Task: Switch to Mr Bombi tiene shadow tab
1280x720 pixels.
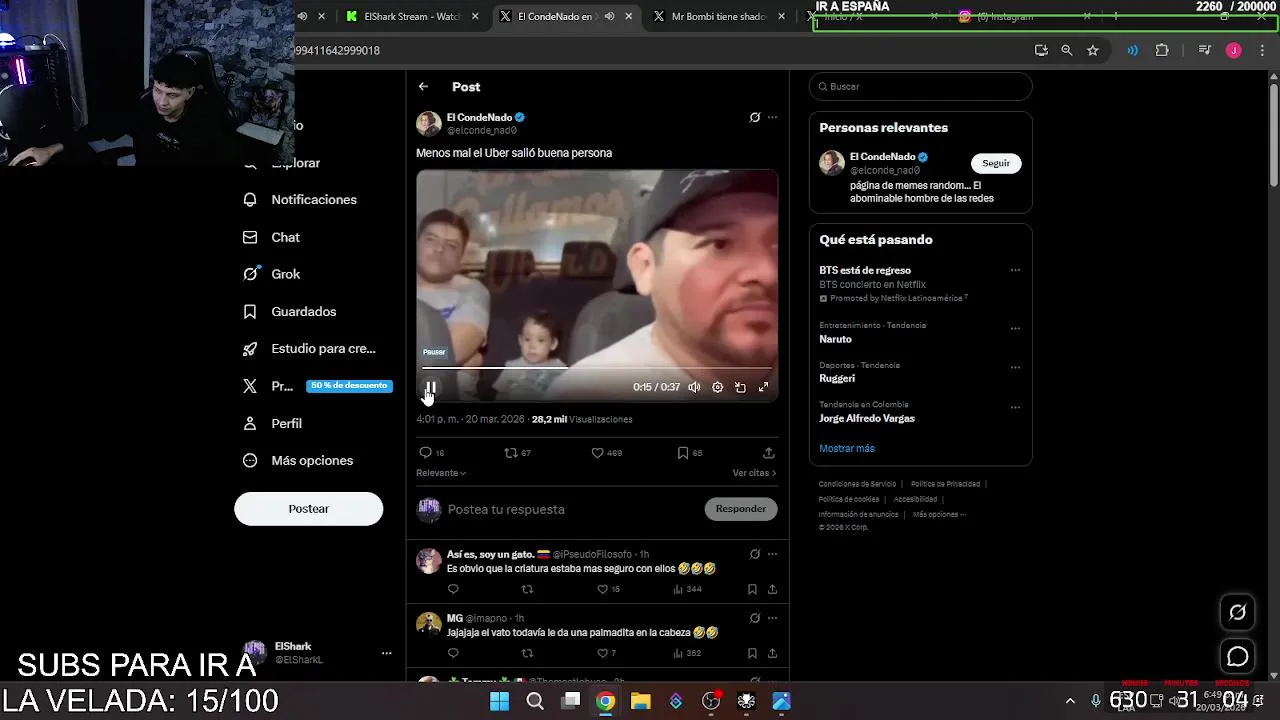Action: [x=718, y=17]
